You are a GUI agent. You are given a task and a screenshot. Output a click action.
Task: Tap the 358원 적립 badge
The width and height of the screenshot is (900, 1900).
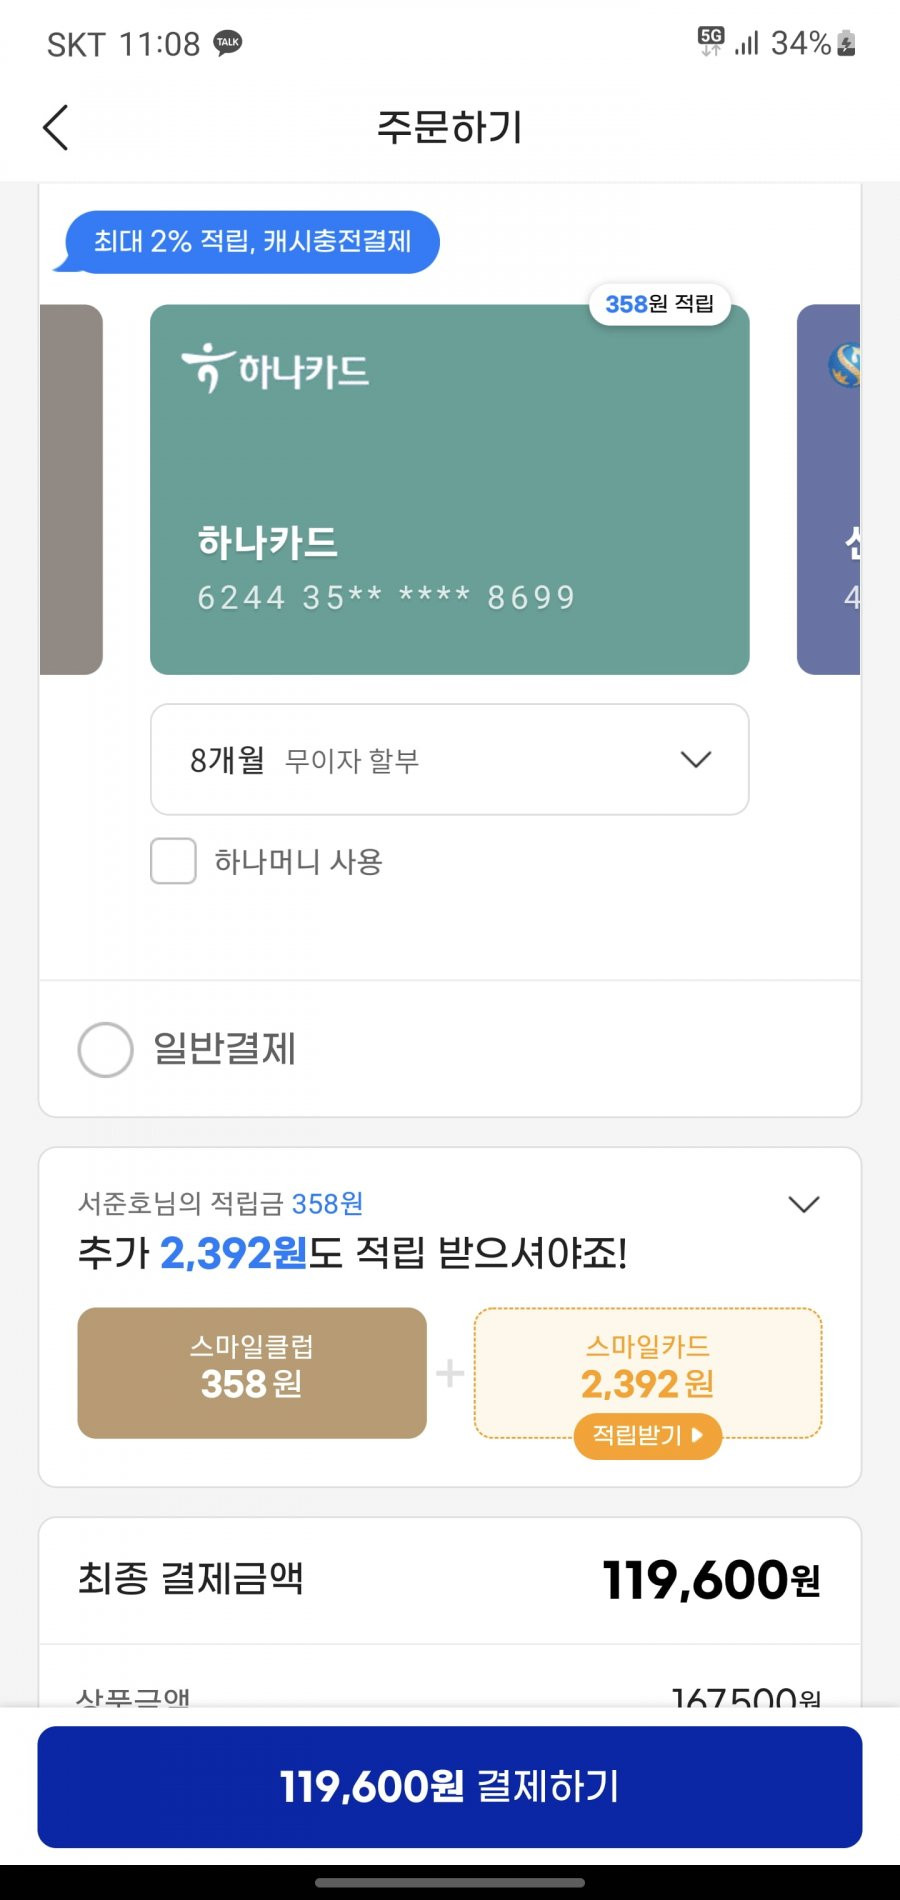point(660,304)
